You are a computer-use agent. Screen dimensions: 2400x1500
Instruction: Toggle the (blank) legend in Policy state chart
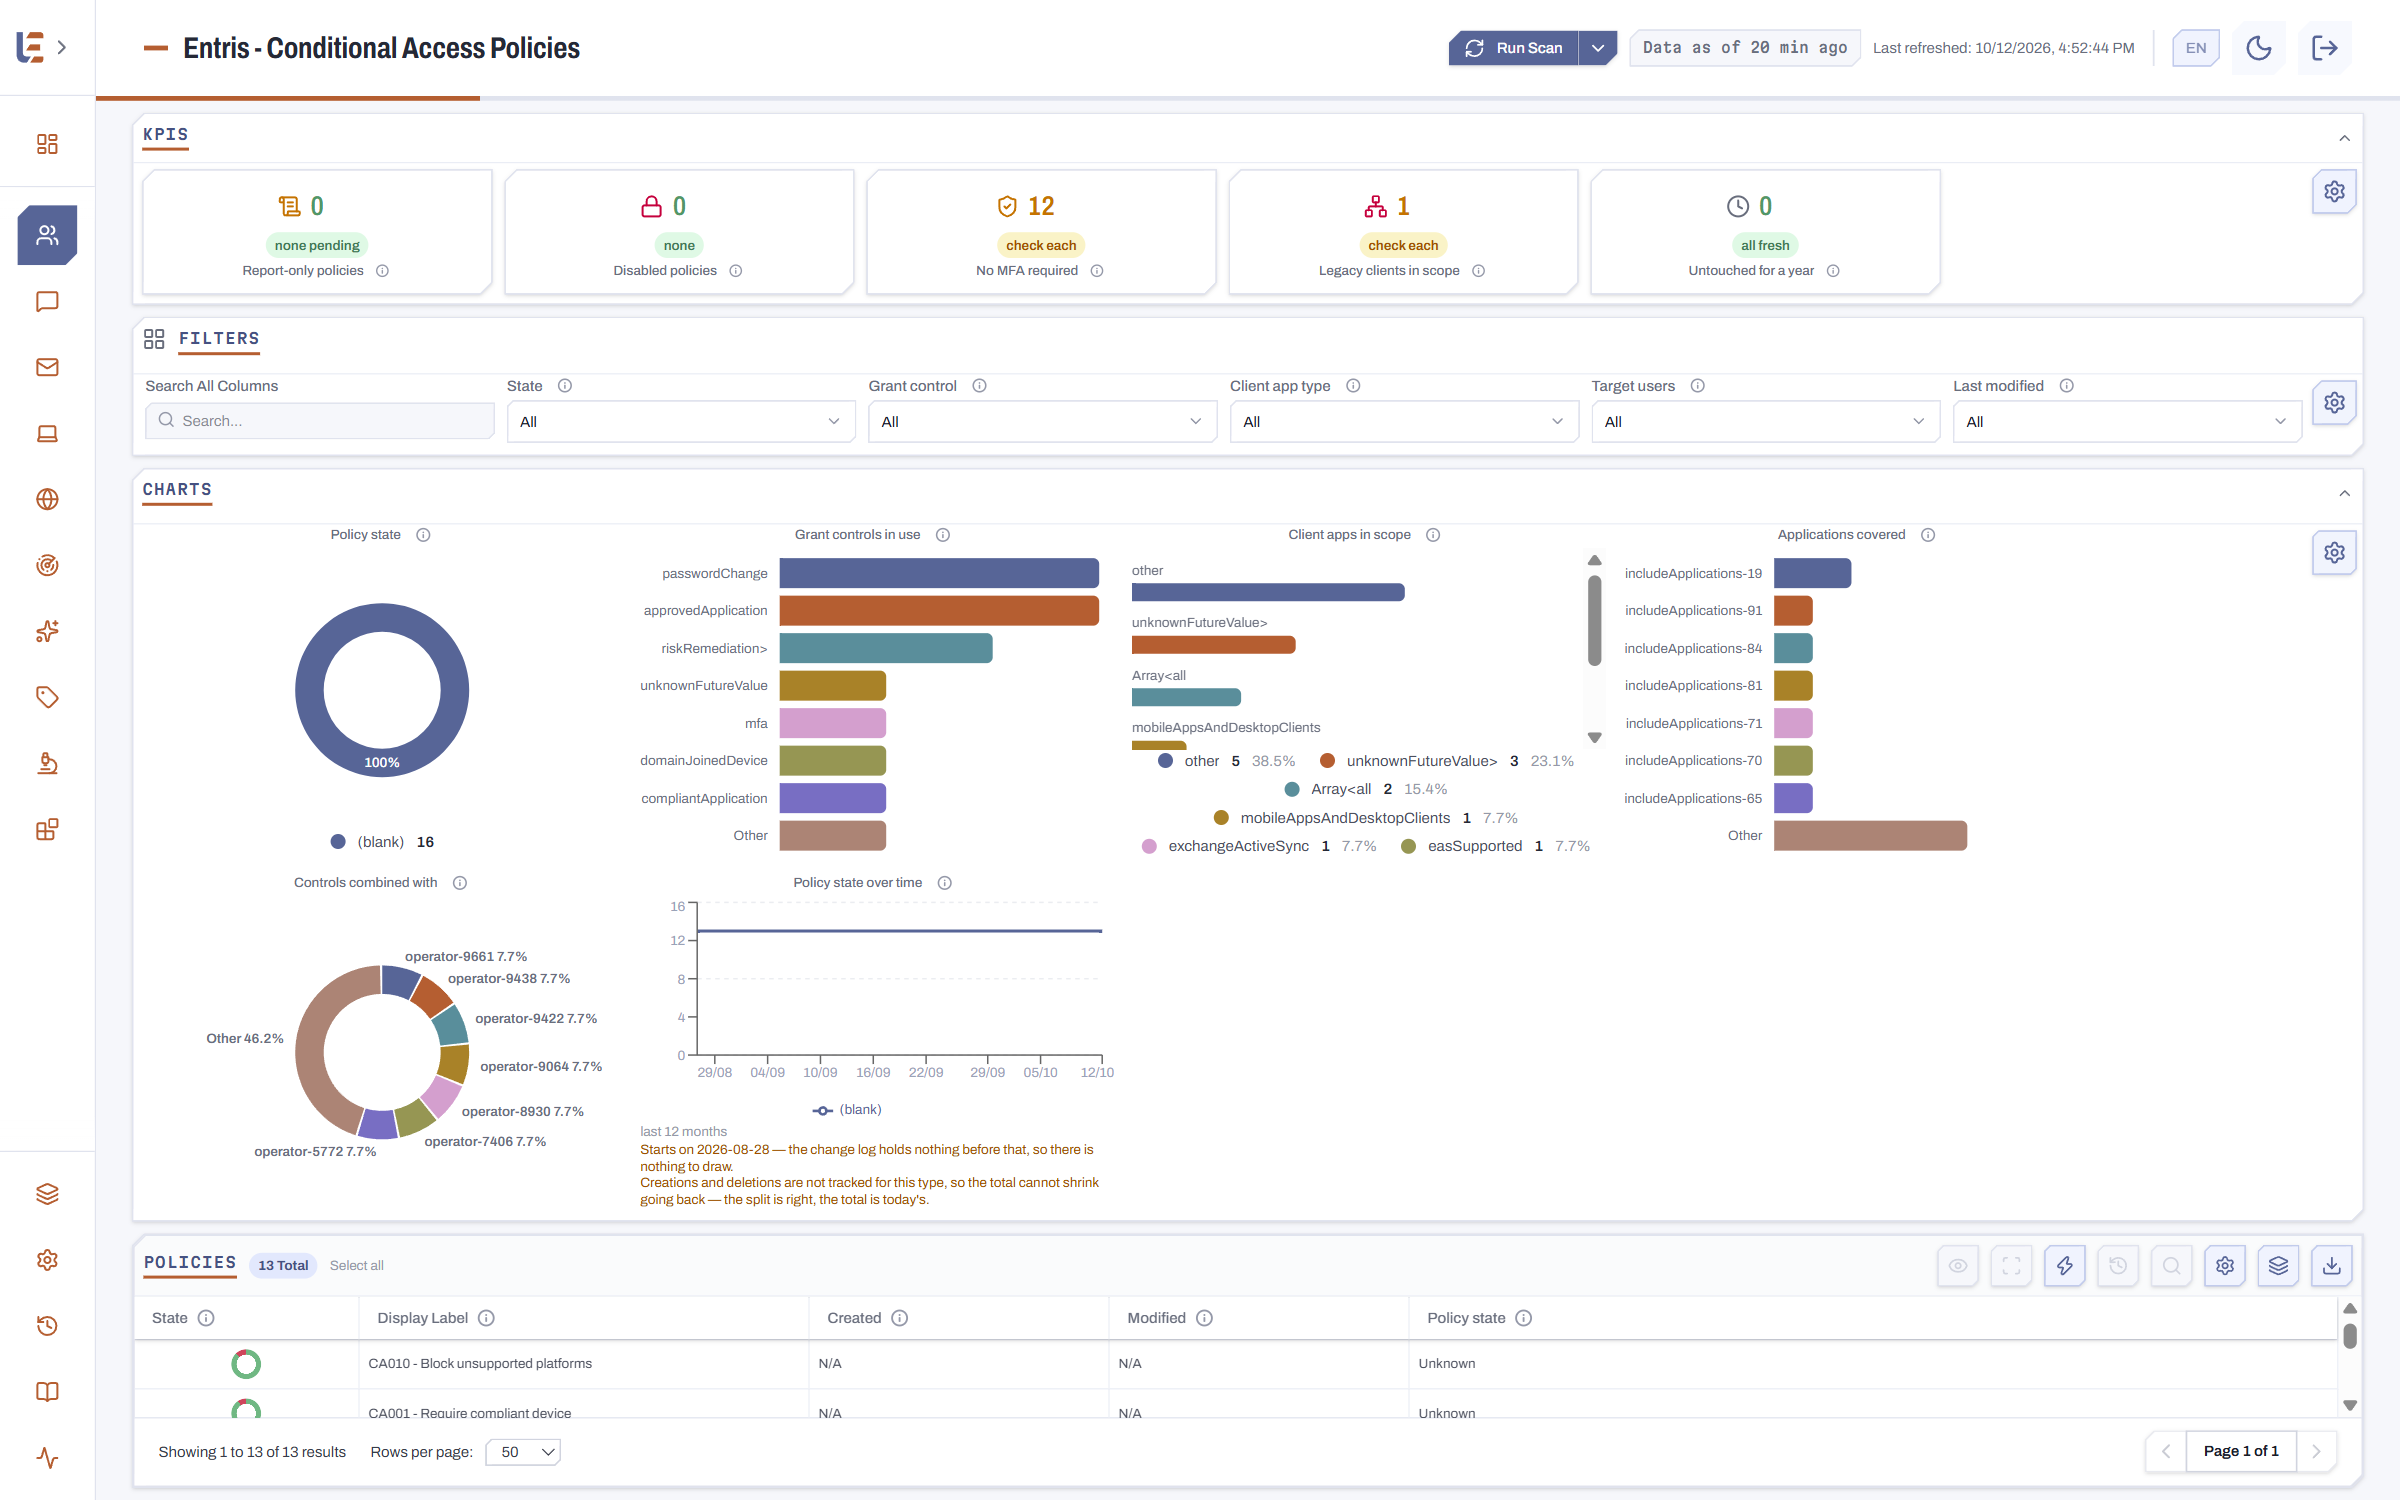[x=382, y=842]
